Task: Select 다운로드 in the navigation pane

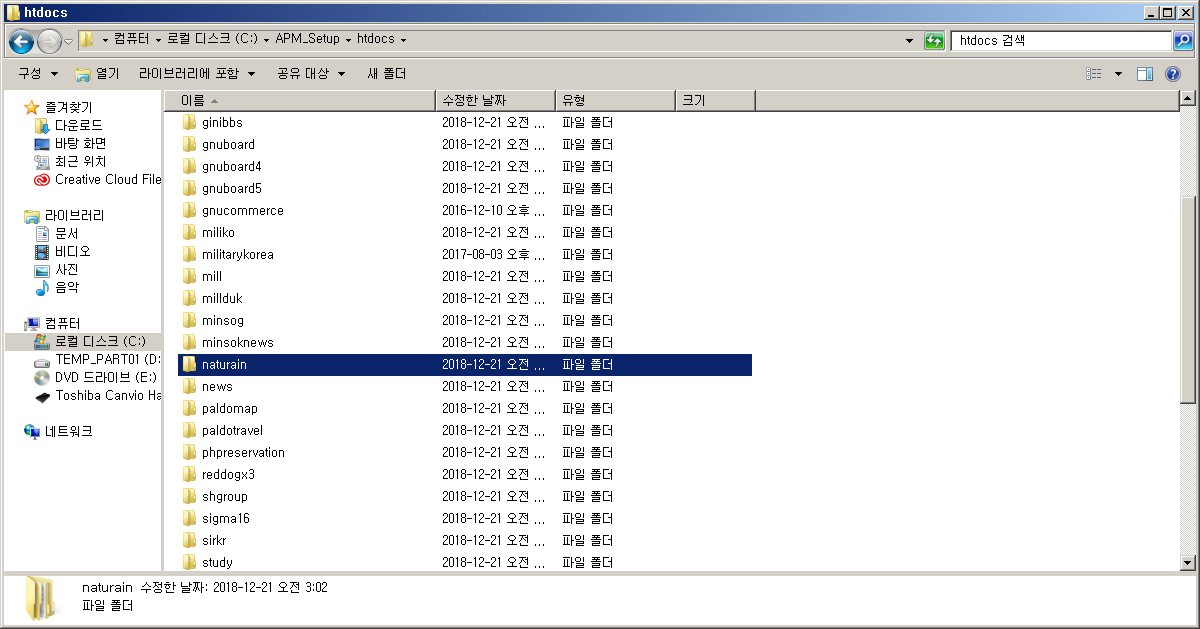Action: click(78, 125)
